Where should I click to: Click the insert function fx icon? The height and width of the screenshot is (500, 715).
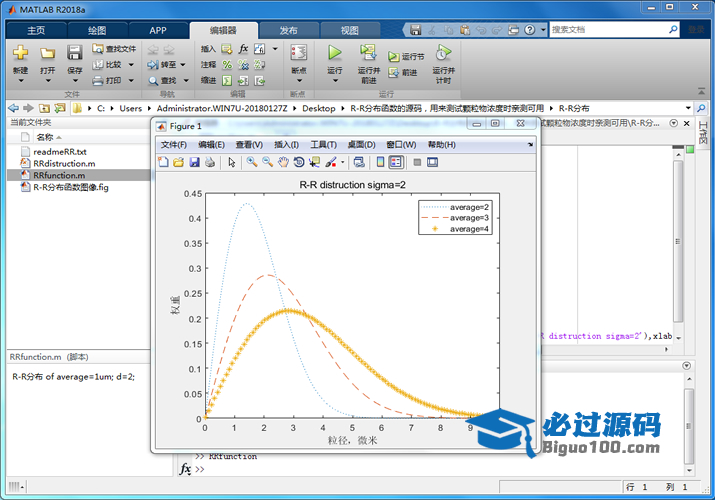click(243, 49)
